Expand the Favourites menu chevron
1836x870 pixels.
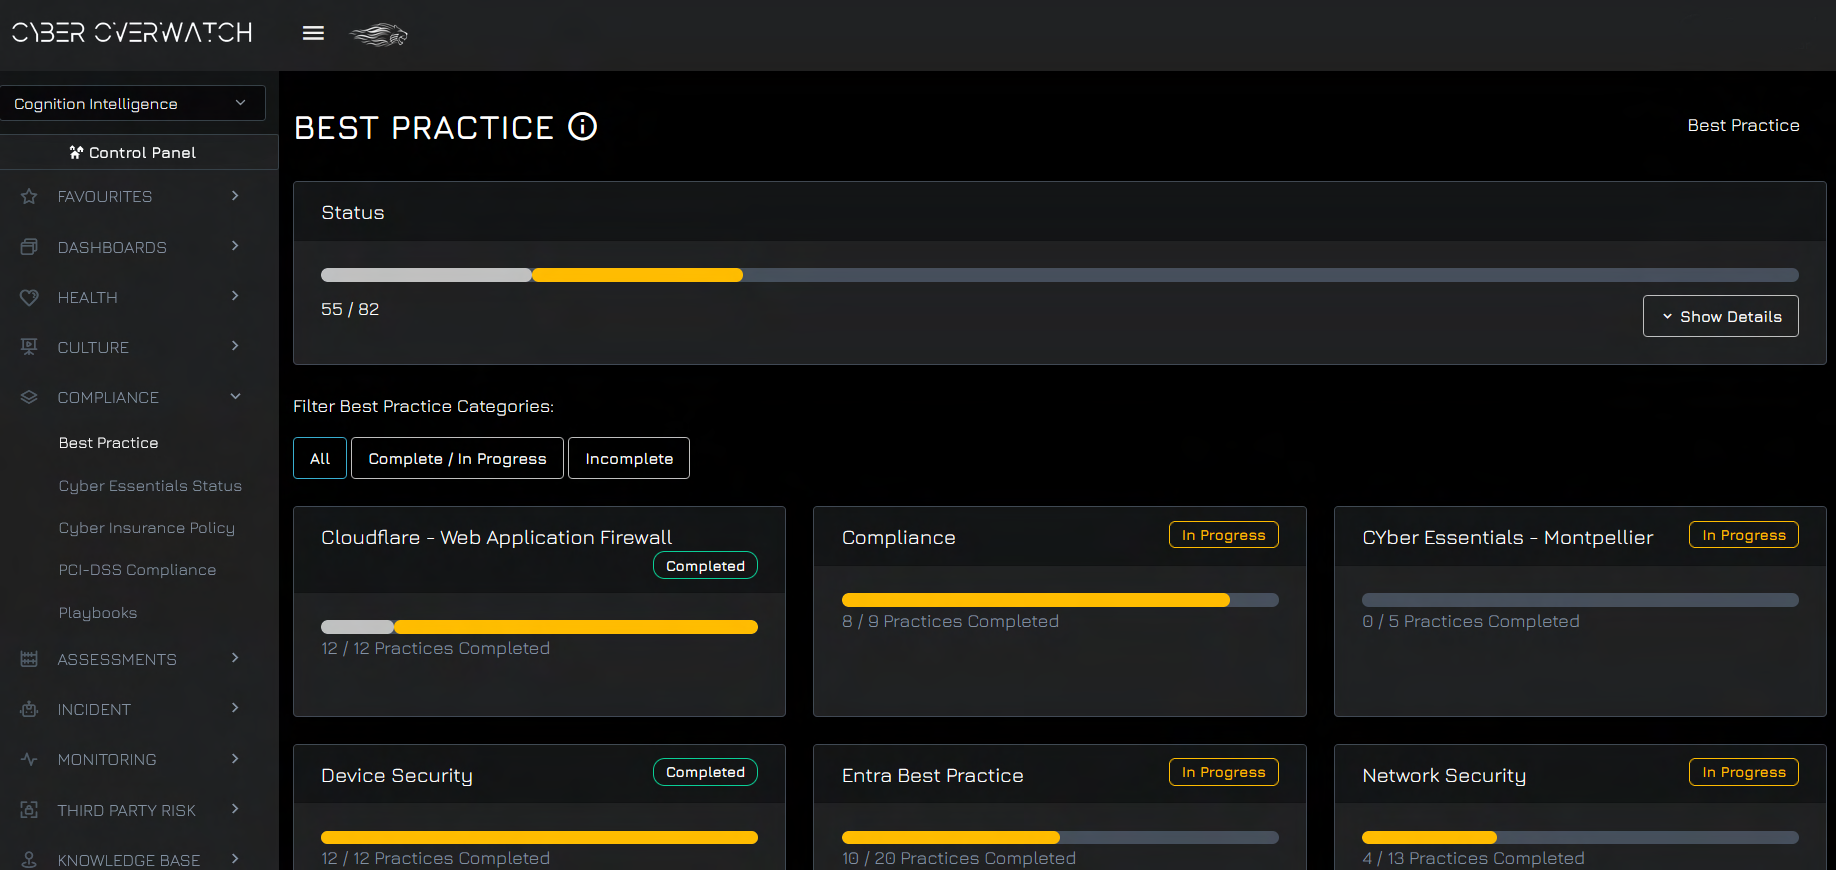coord(235,196)
